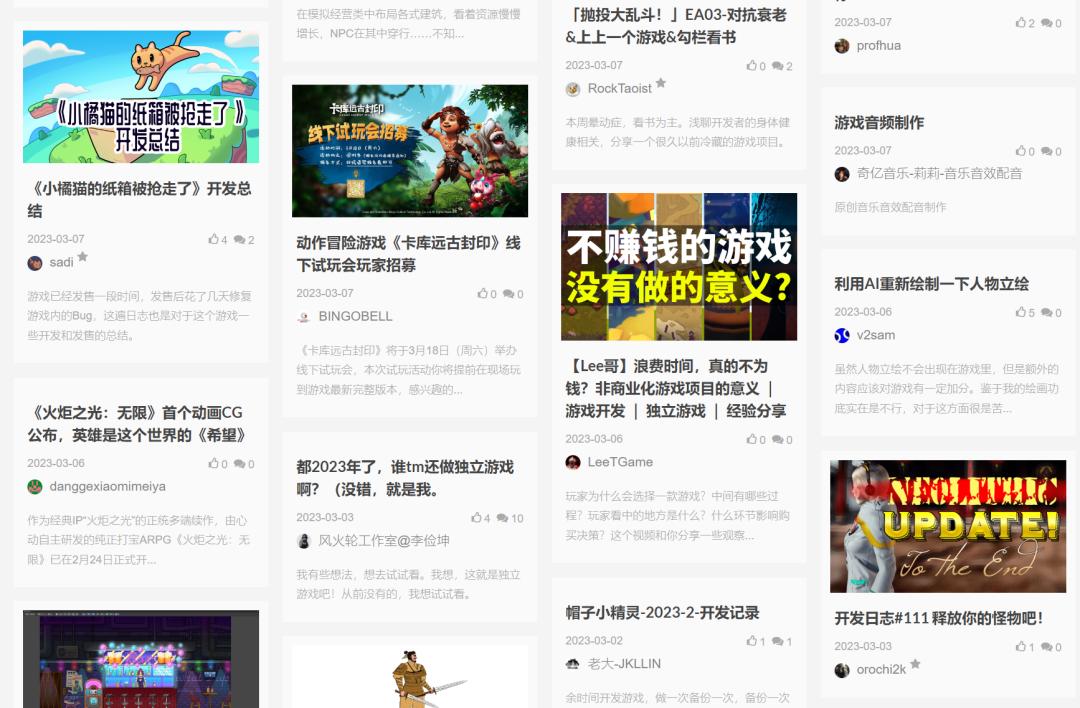Screen dimensions: 1080x708
Task: Click the comment icon showing 10 comments
Action: point(502,518)
